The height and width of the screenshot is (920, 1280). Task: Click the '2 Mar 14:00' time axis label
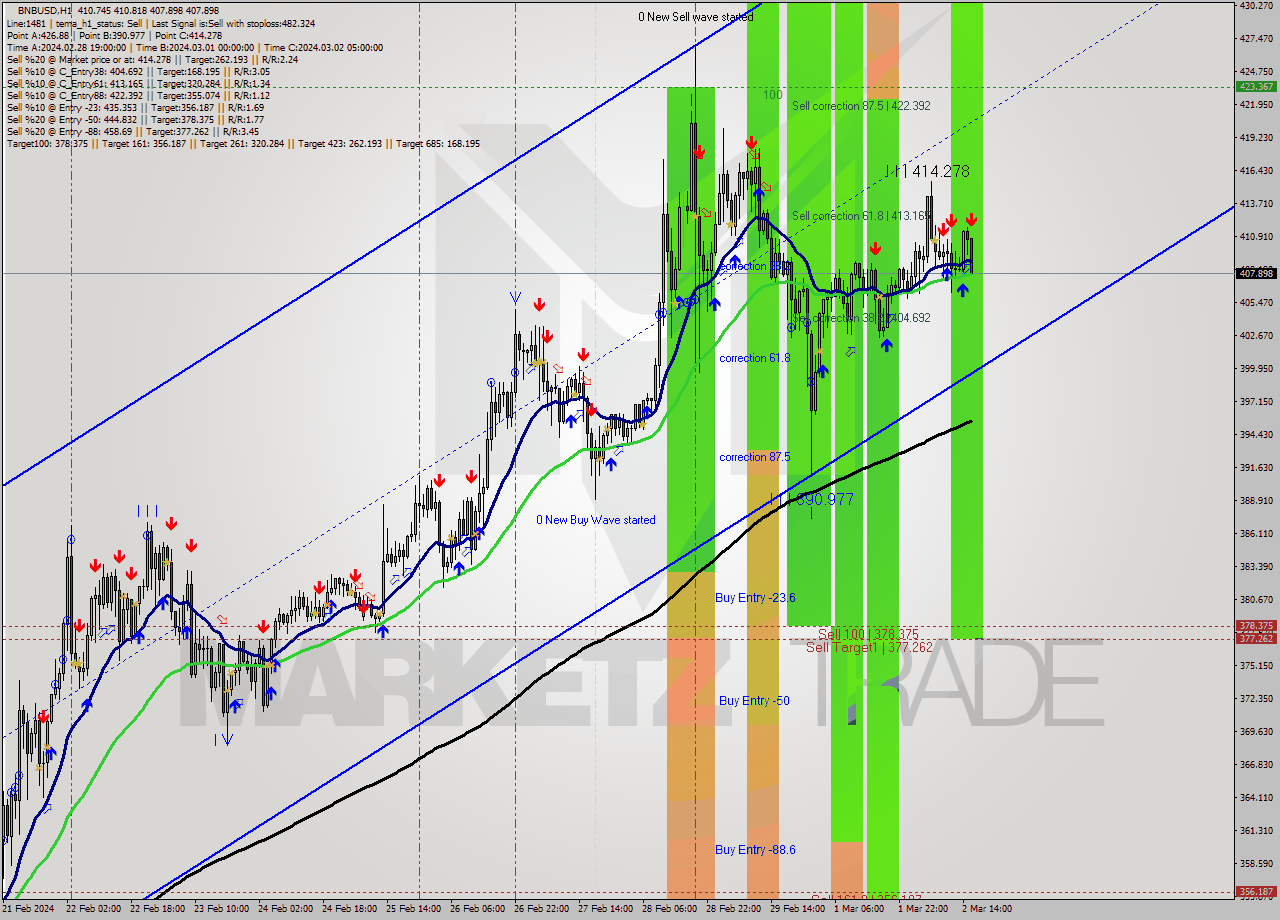click(x=987, y=909)
